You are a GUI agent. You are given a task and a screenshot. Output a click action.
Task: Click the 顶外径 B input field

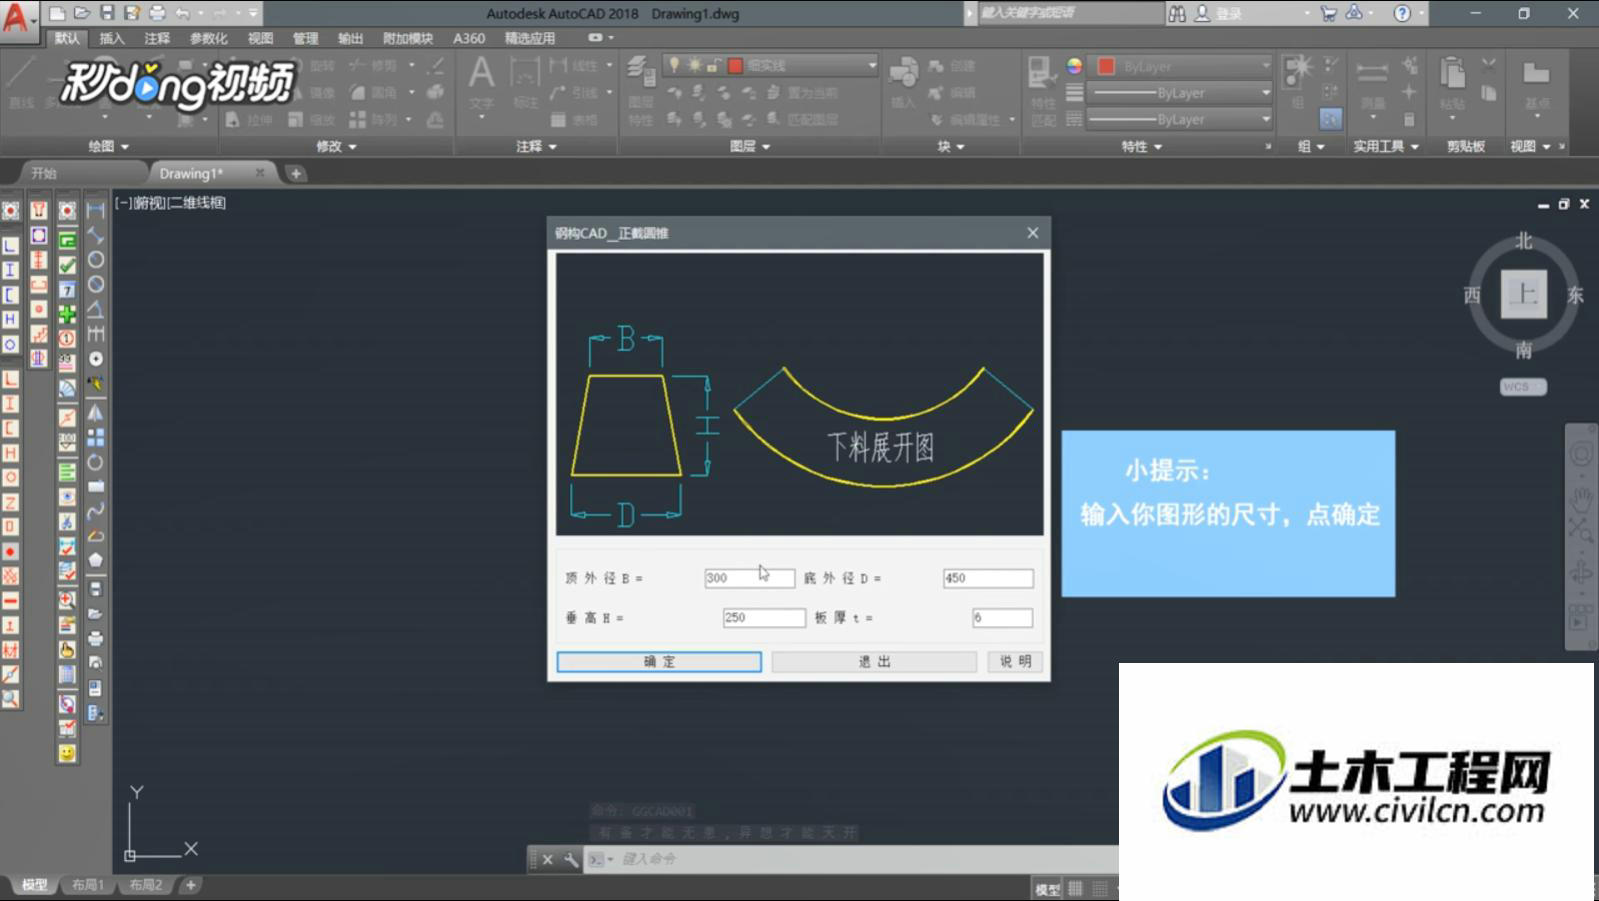tap(749, 578)
